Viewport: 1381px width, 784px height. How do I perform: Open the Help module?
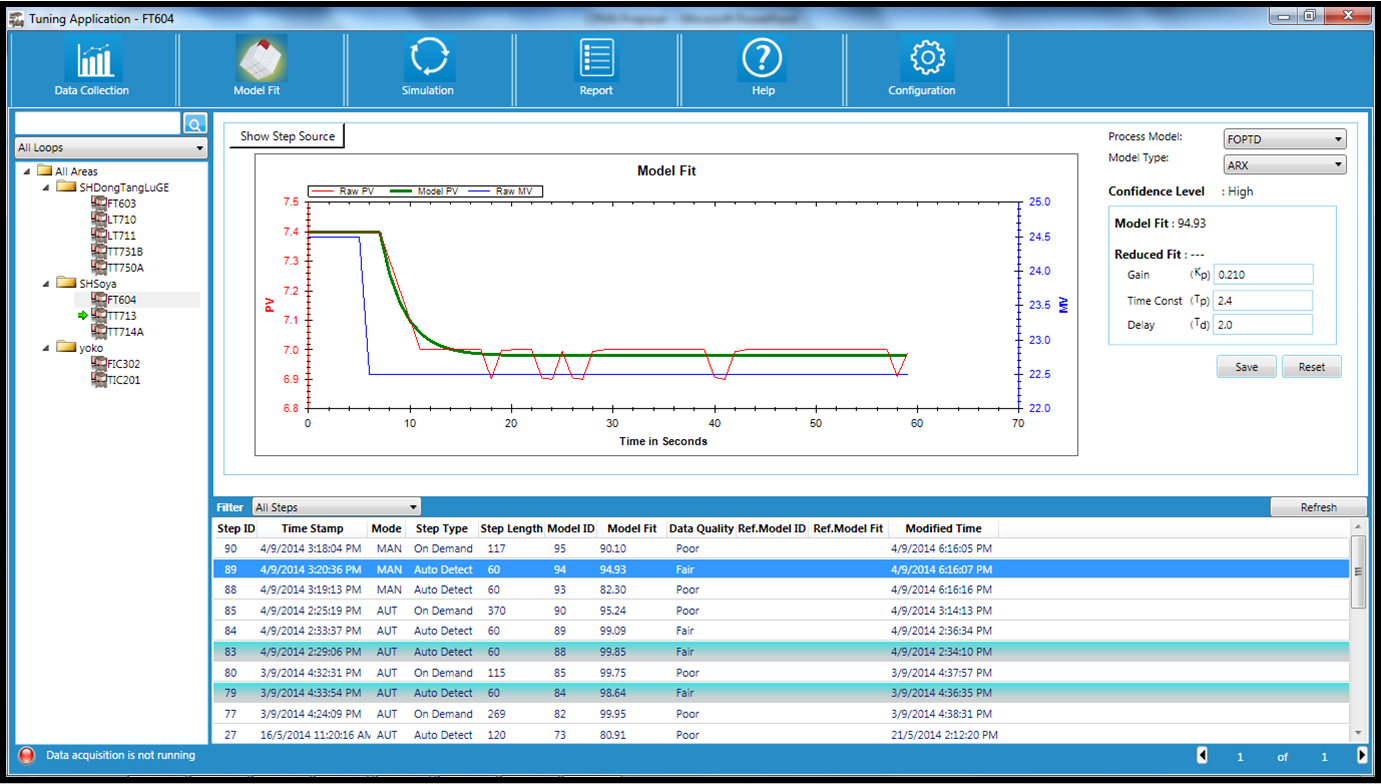point(762,67)
